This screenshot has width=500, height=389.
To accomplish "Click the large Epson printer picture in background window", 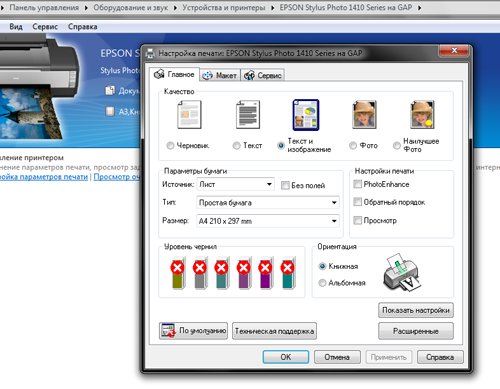I will tap(38, 88).
